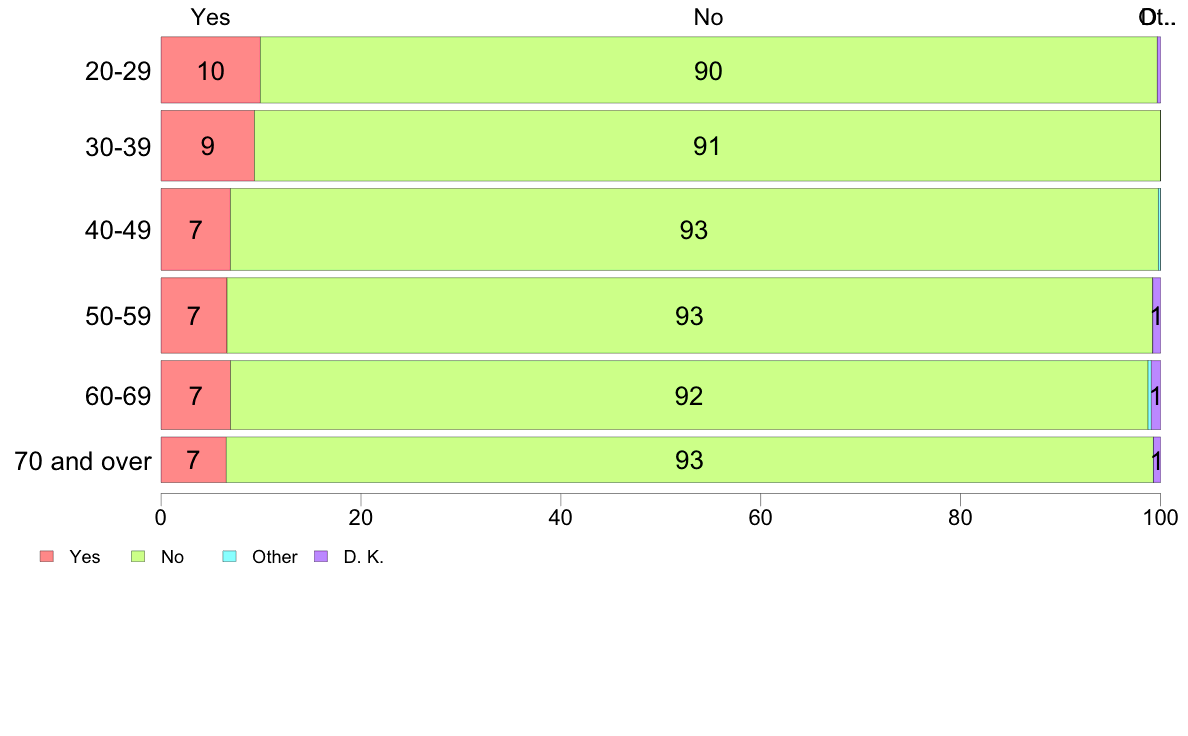Click the No column header at top
Screen dimensions: 1188x736
(x=708, y=17)
